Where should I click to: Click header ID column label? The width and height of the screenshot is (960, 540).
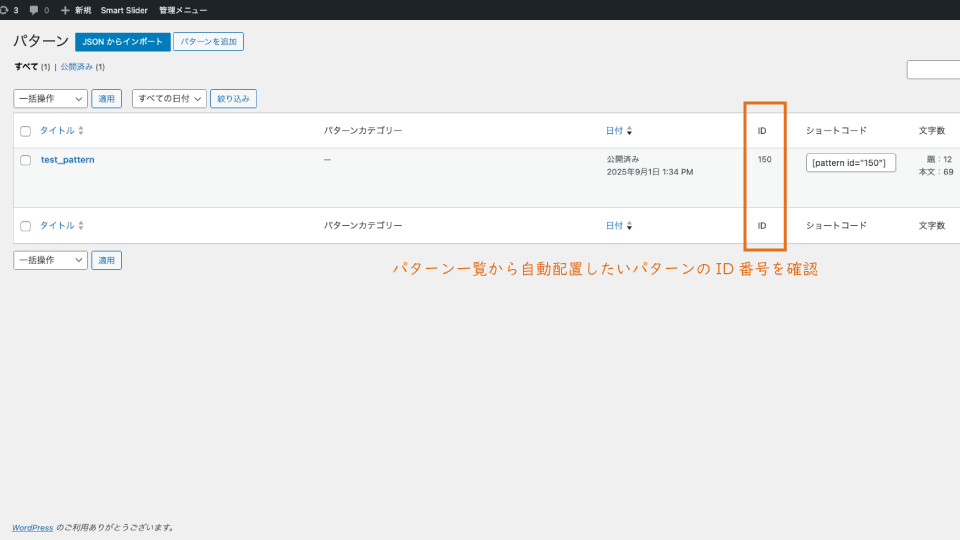click(762, 130)
